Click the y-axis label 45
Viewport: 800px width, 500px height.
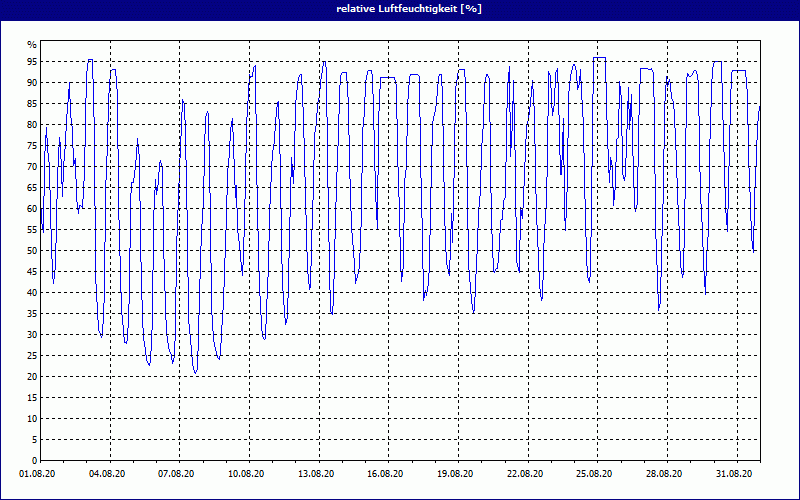pyautogui.click(x=32, y=272)
